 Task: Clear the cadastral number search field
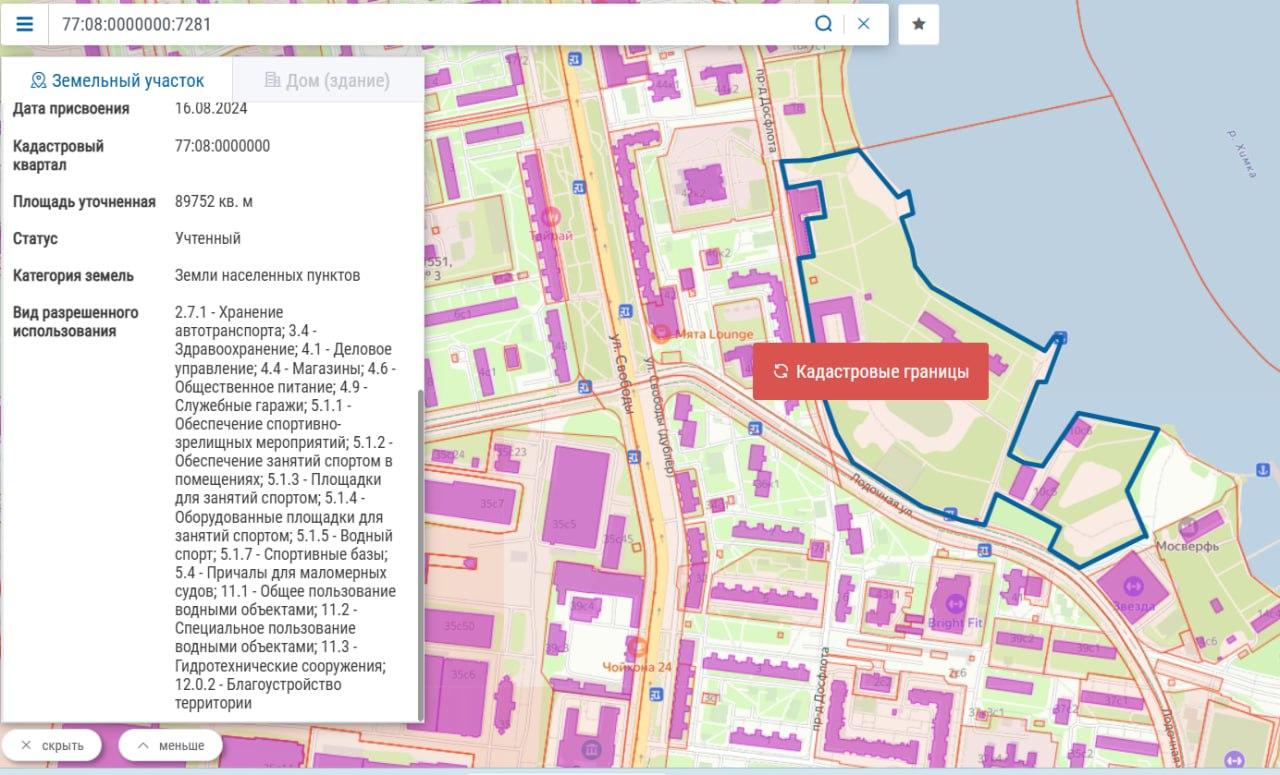click(x=864, y=24)
